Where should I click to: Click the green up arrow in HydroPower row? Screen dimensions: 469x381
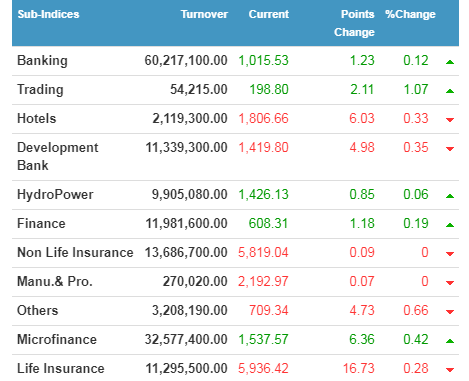450,196
